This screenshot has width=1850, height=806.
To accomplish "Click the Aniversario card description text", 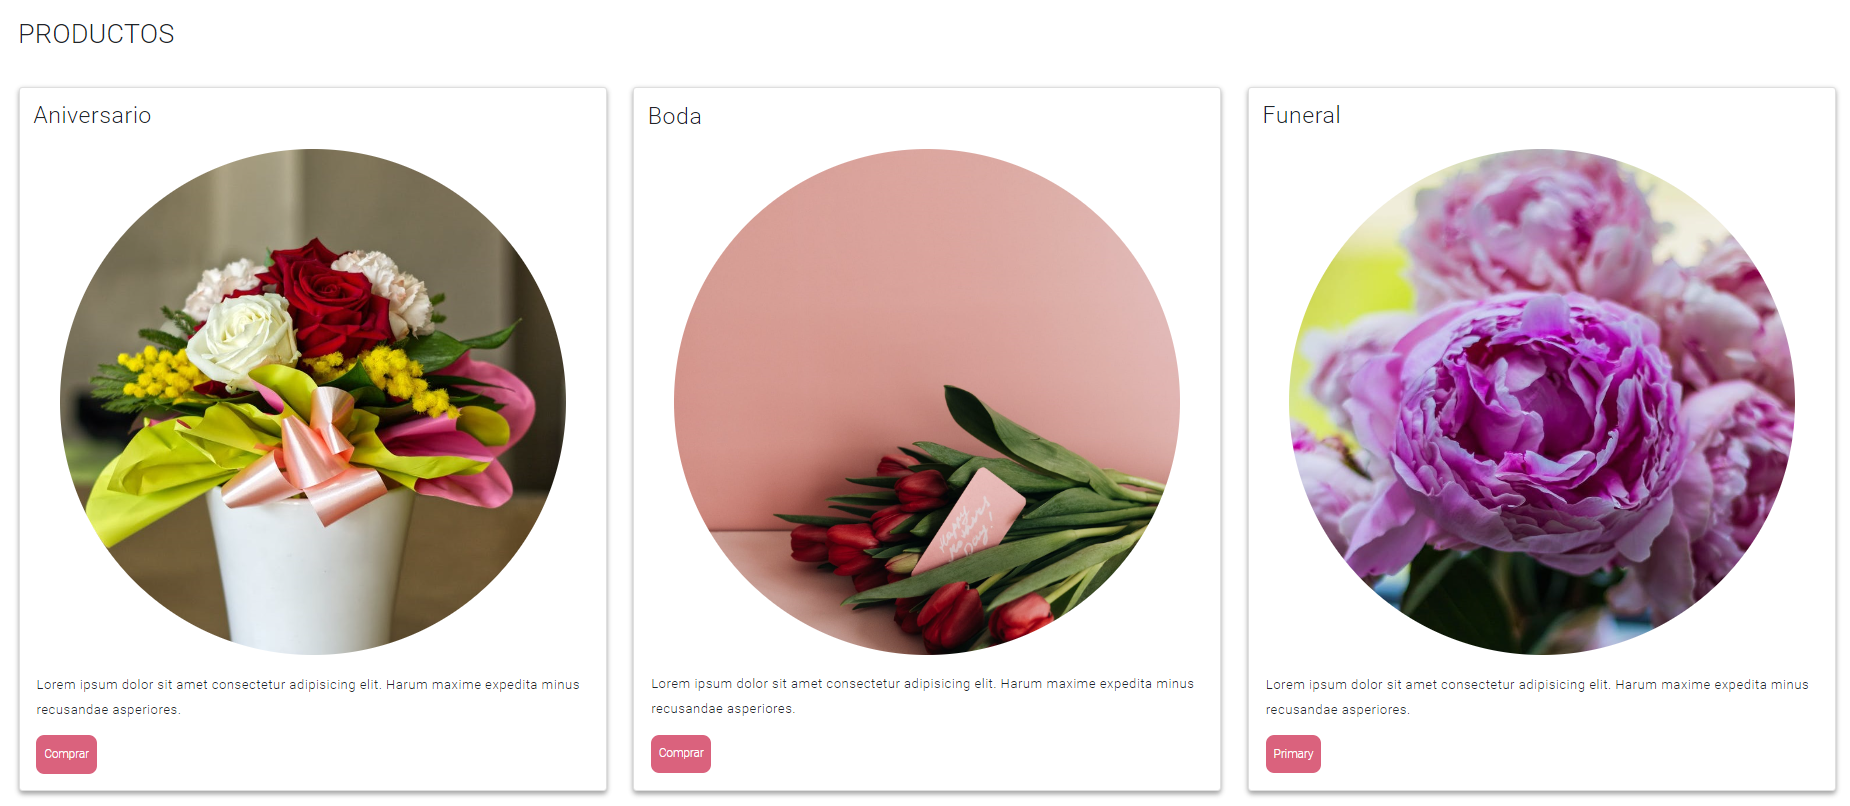I will point(308,697).
